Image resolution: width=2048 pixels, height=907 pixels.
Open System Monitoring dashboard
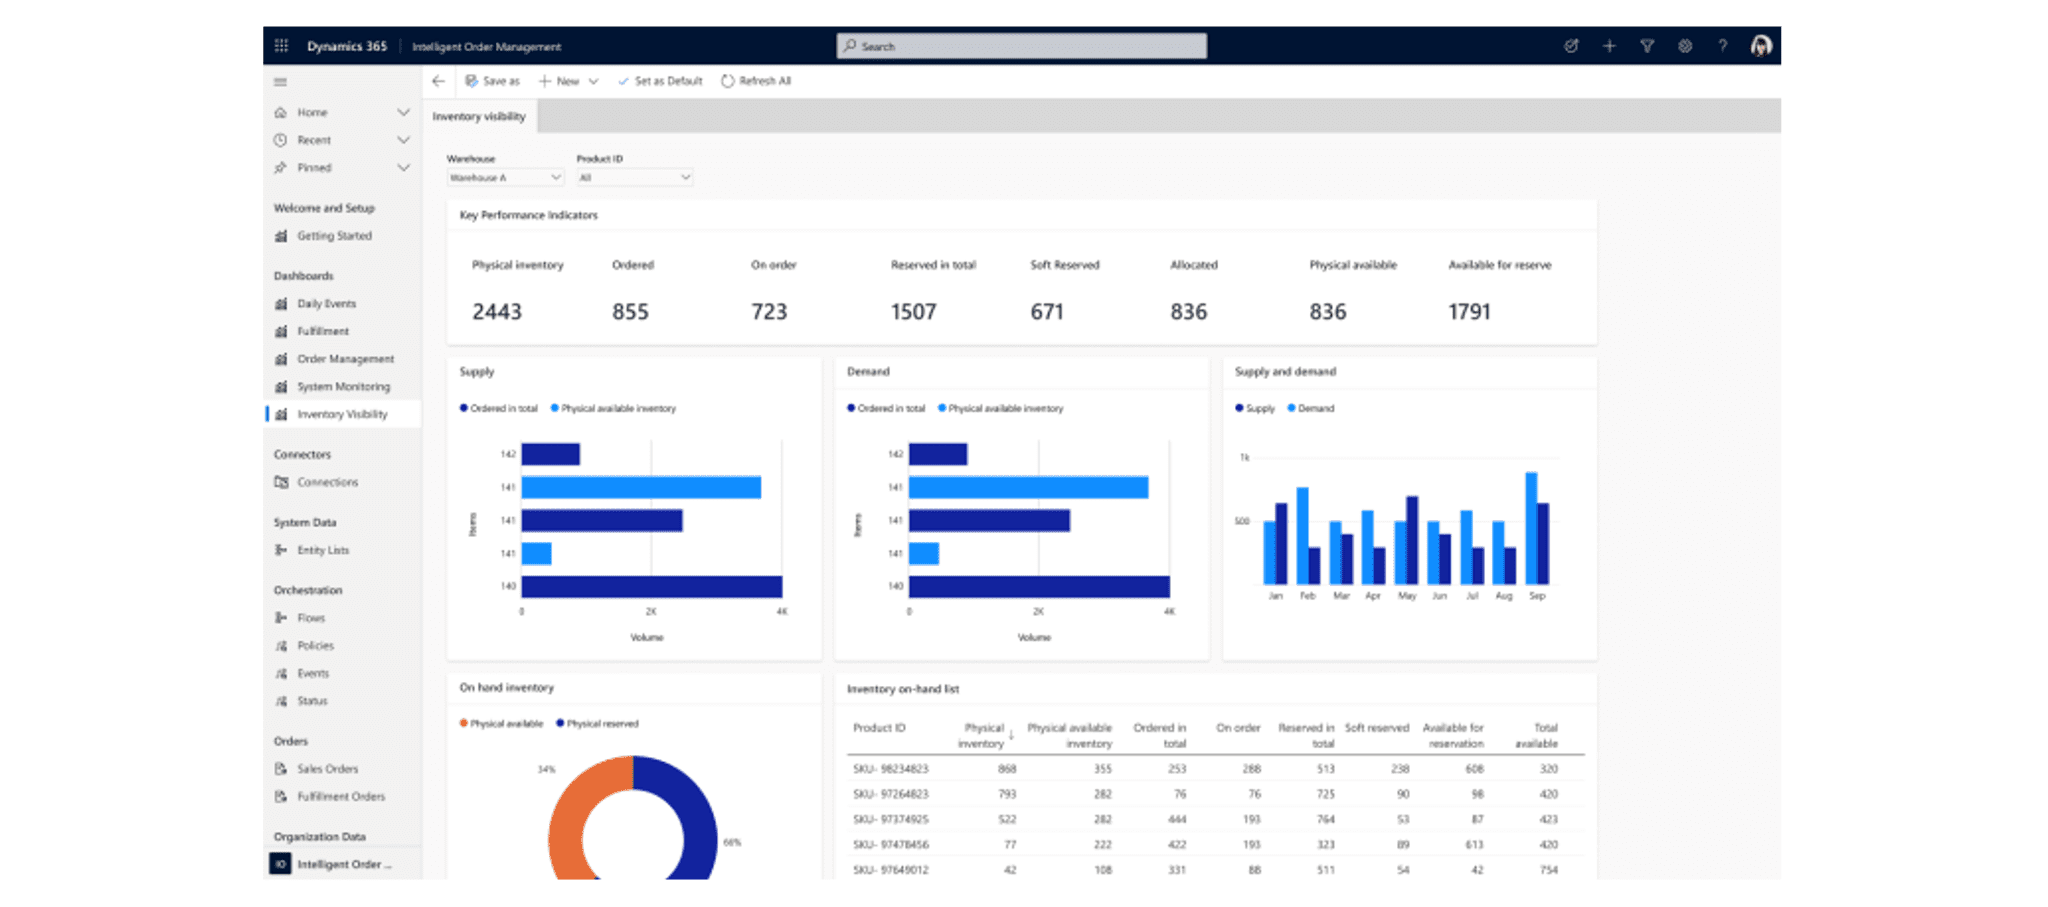click(x=343, y=387)
